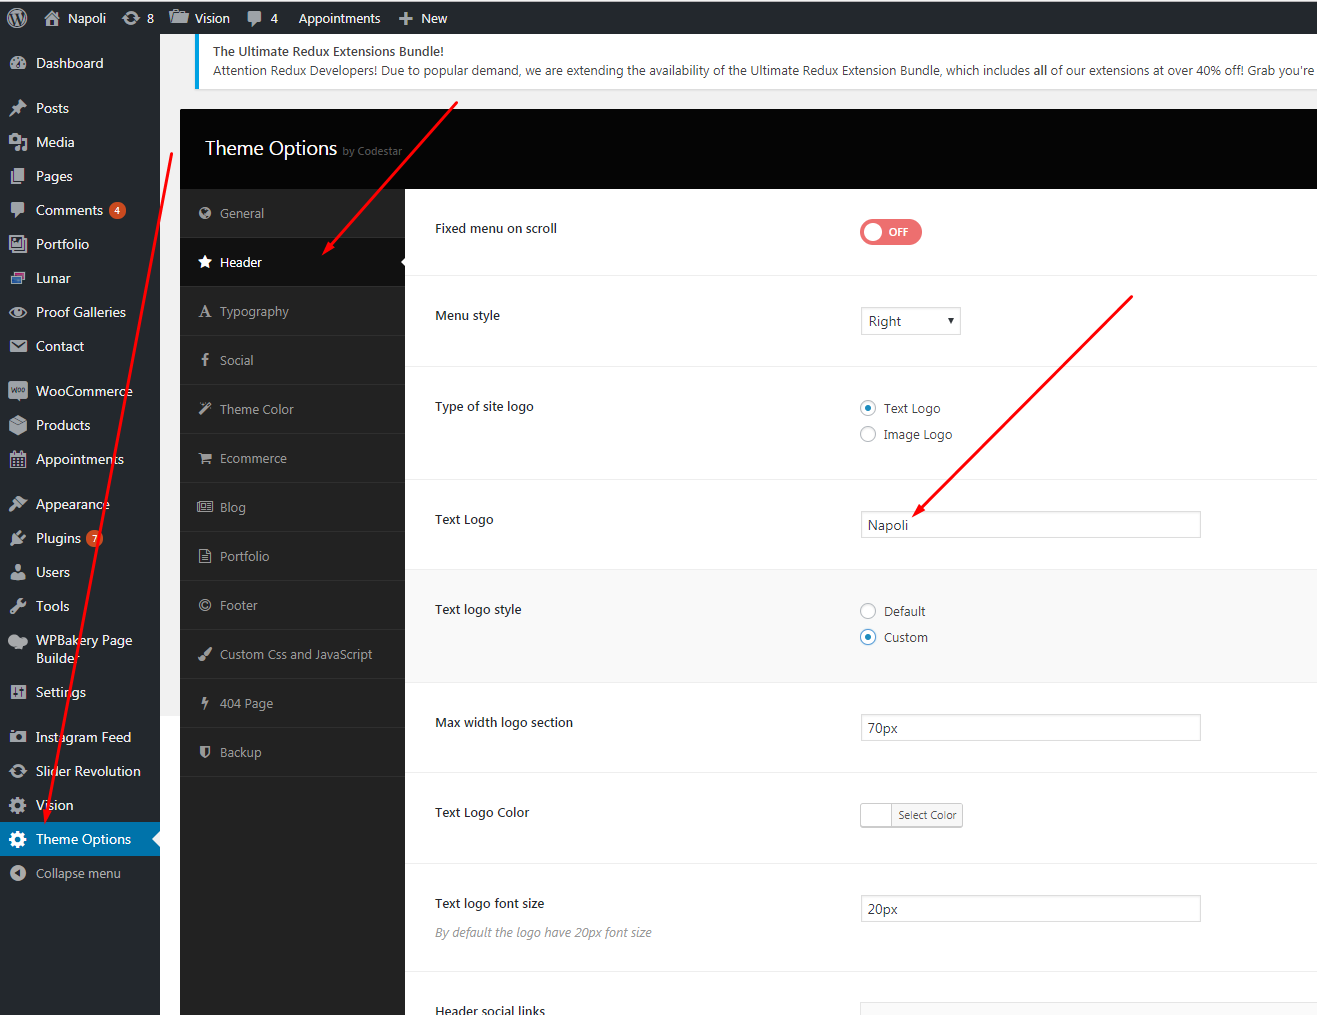The image size is (1317, 1015).
Task: Click the comments bubble icon in admin bar
Action: [255, 18]
